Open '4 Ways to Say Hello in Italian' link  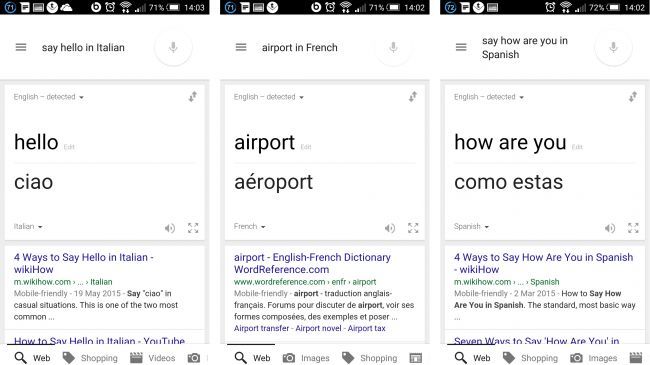tap(84, 263)
